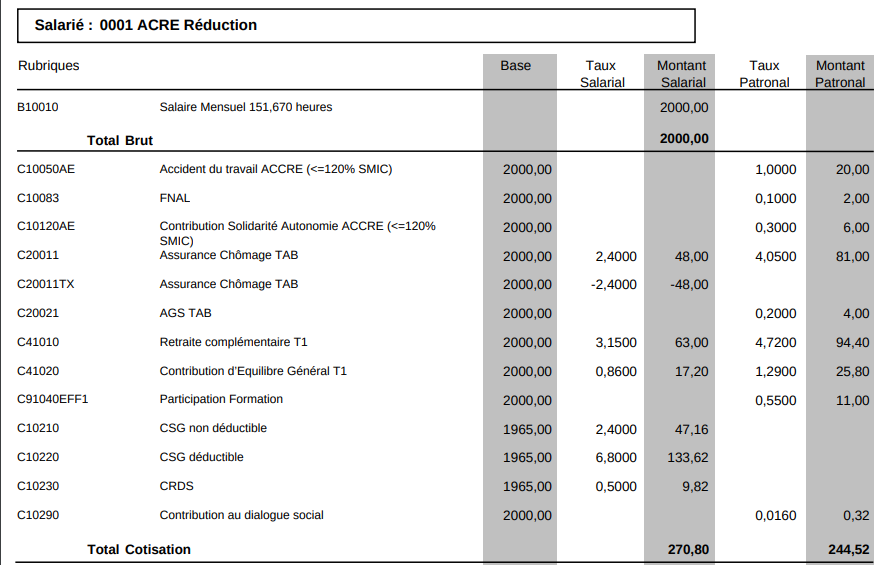Select 'Contribution d'Equilibre Général T1' label
Image resolution: width=877 pixels, height=565 pixels.
tap(253, 371)
